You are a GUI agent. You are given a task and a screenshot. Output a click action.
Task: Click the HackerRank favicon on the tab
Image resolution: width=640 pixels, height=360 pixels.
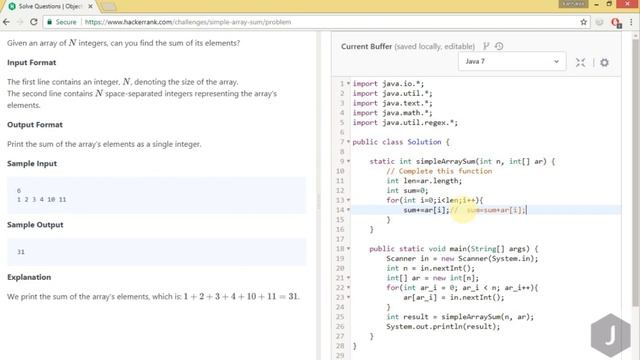pyautogui.click(x=12, y=6)
